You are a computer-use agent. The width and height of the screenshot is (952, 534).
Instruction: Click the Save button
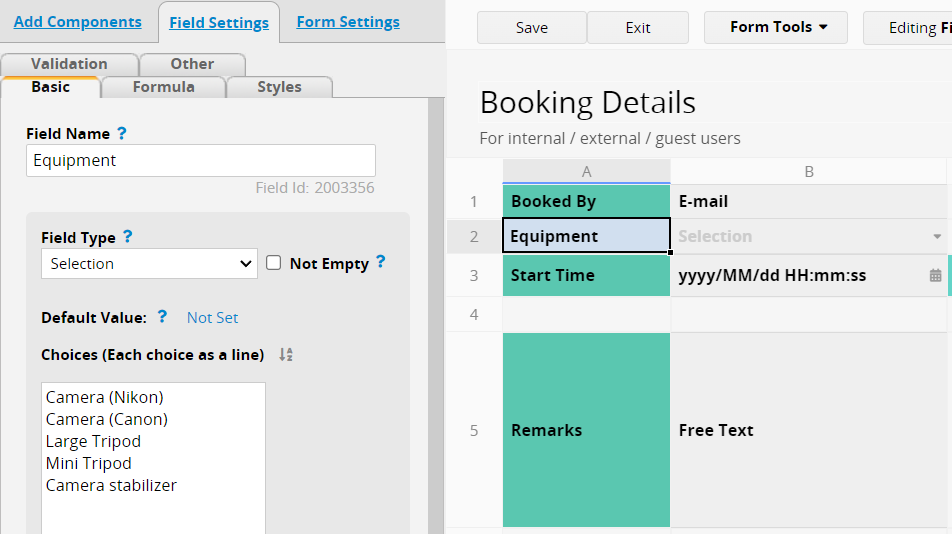(x=532, y=27)
